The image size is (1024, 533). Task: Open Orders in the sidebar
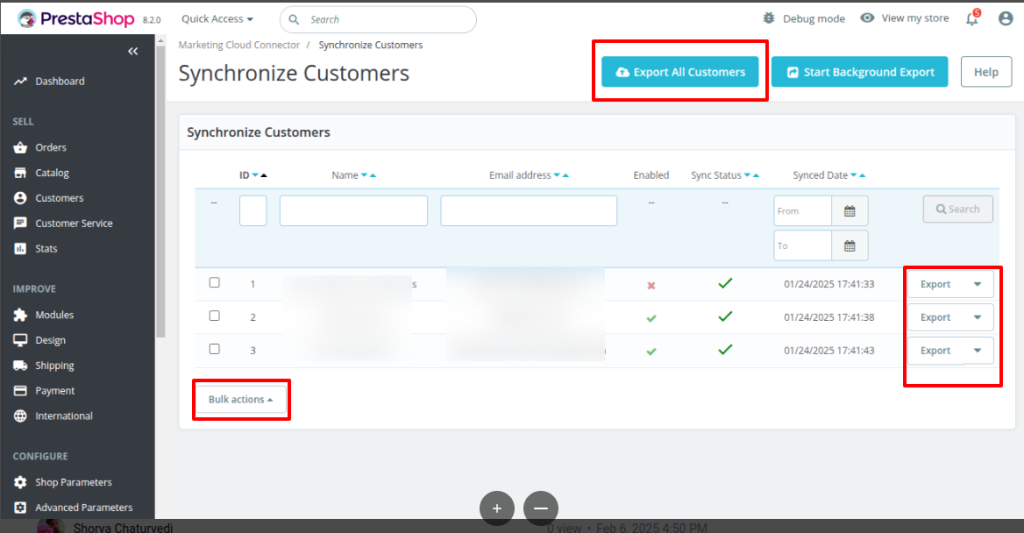[51, 148]
